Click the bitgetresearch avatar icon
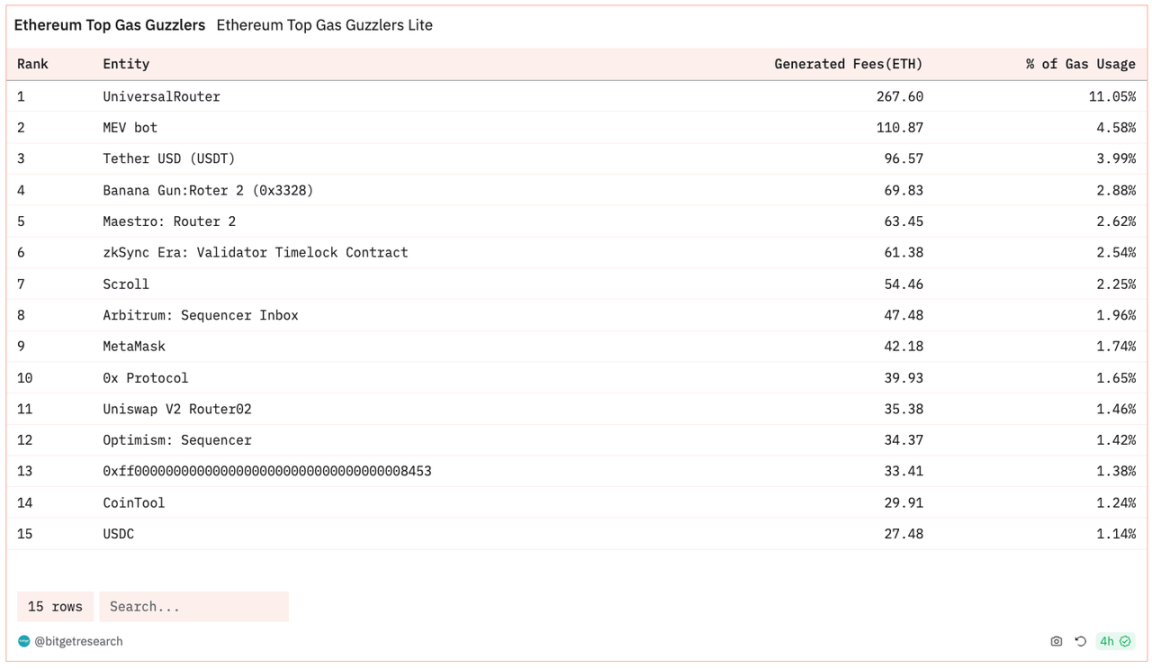This screenshot has width=1152, height=669. pos(24,641)
